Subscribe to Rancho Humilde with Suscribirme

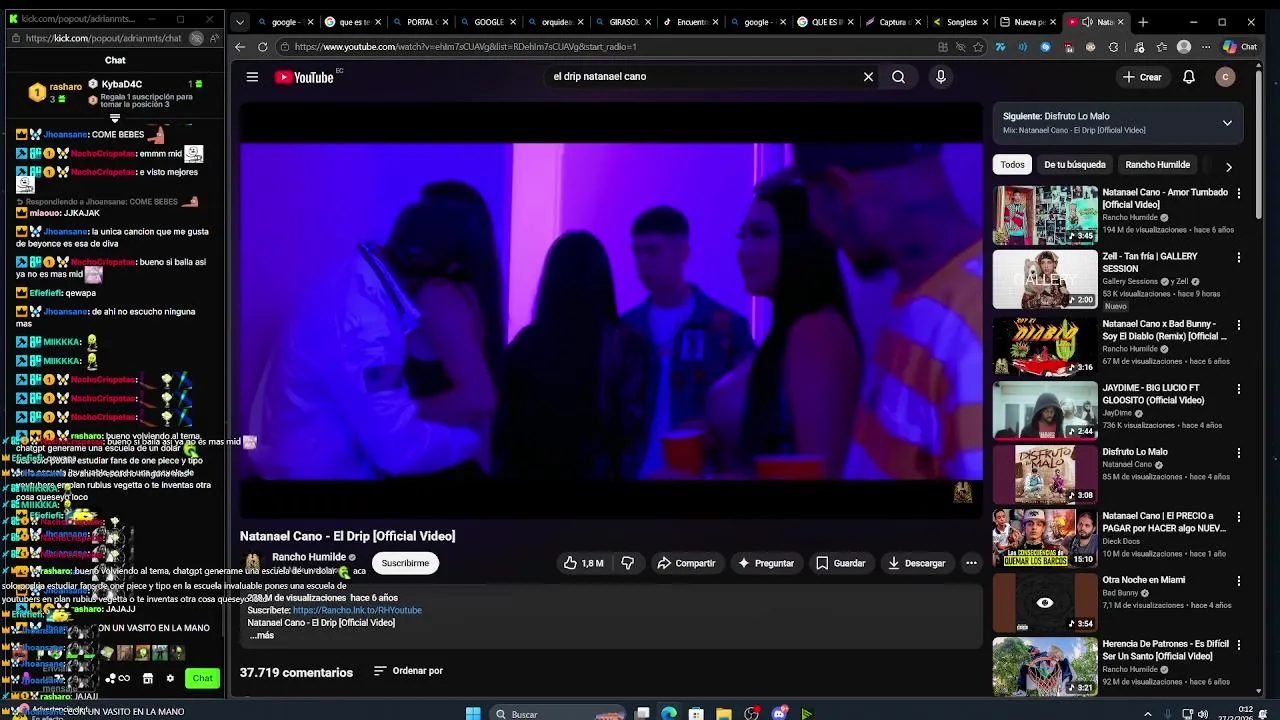[405, 563]
